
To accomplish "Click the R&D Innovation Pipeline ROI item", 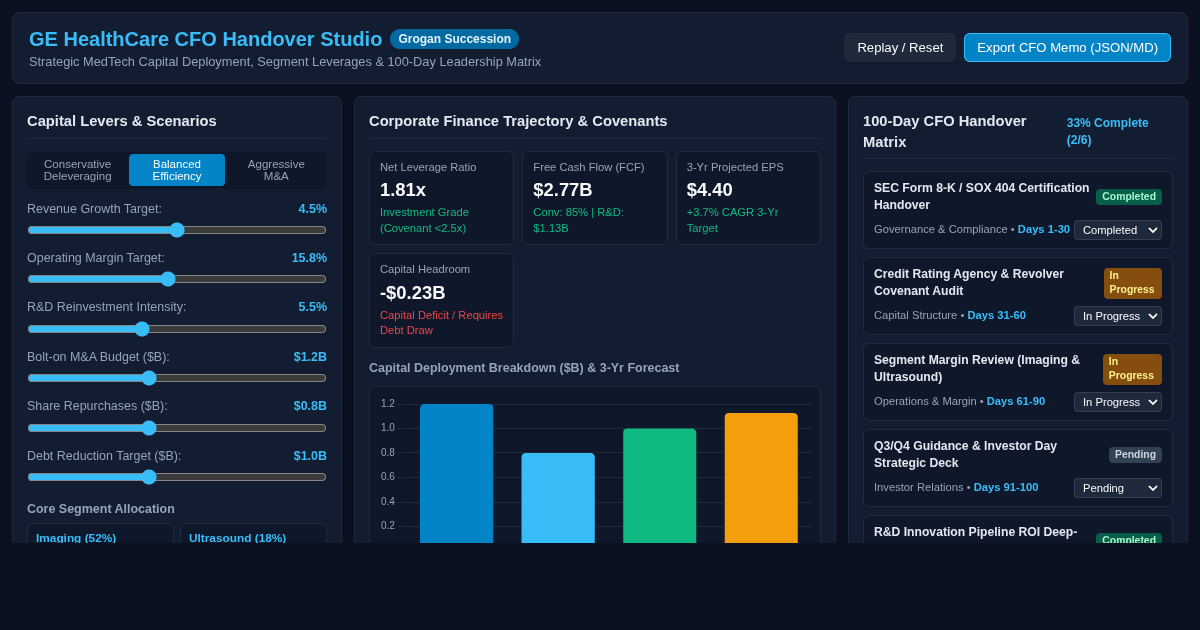I will coord(1018,530).
